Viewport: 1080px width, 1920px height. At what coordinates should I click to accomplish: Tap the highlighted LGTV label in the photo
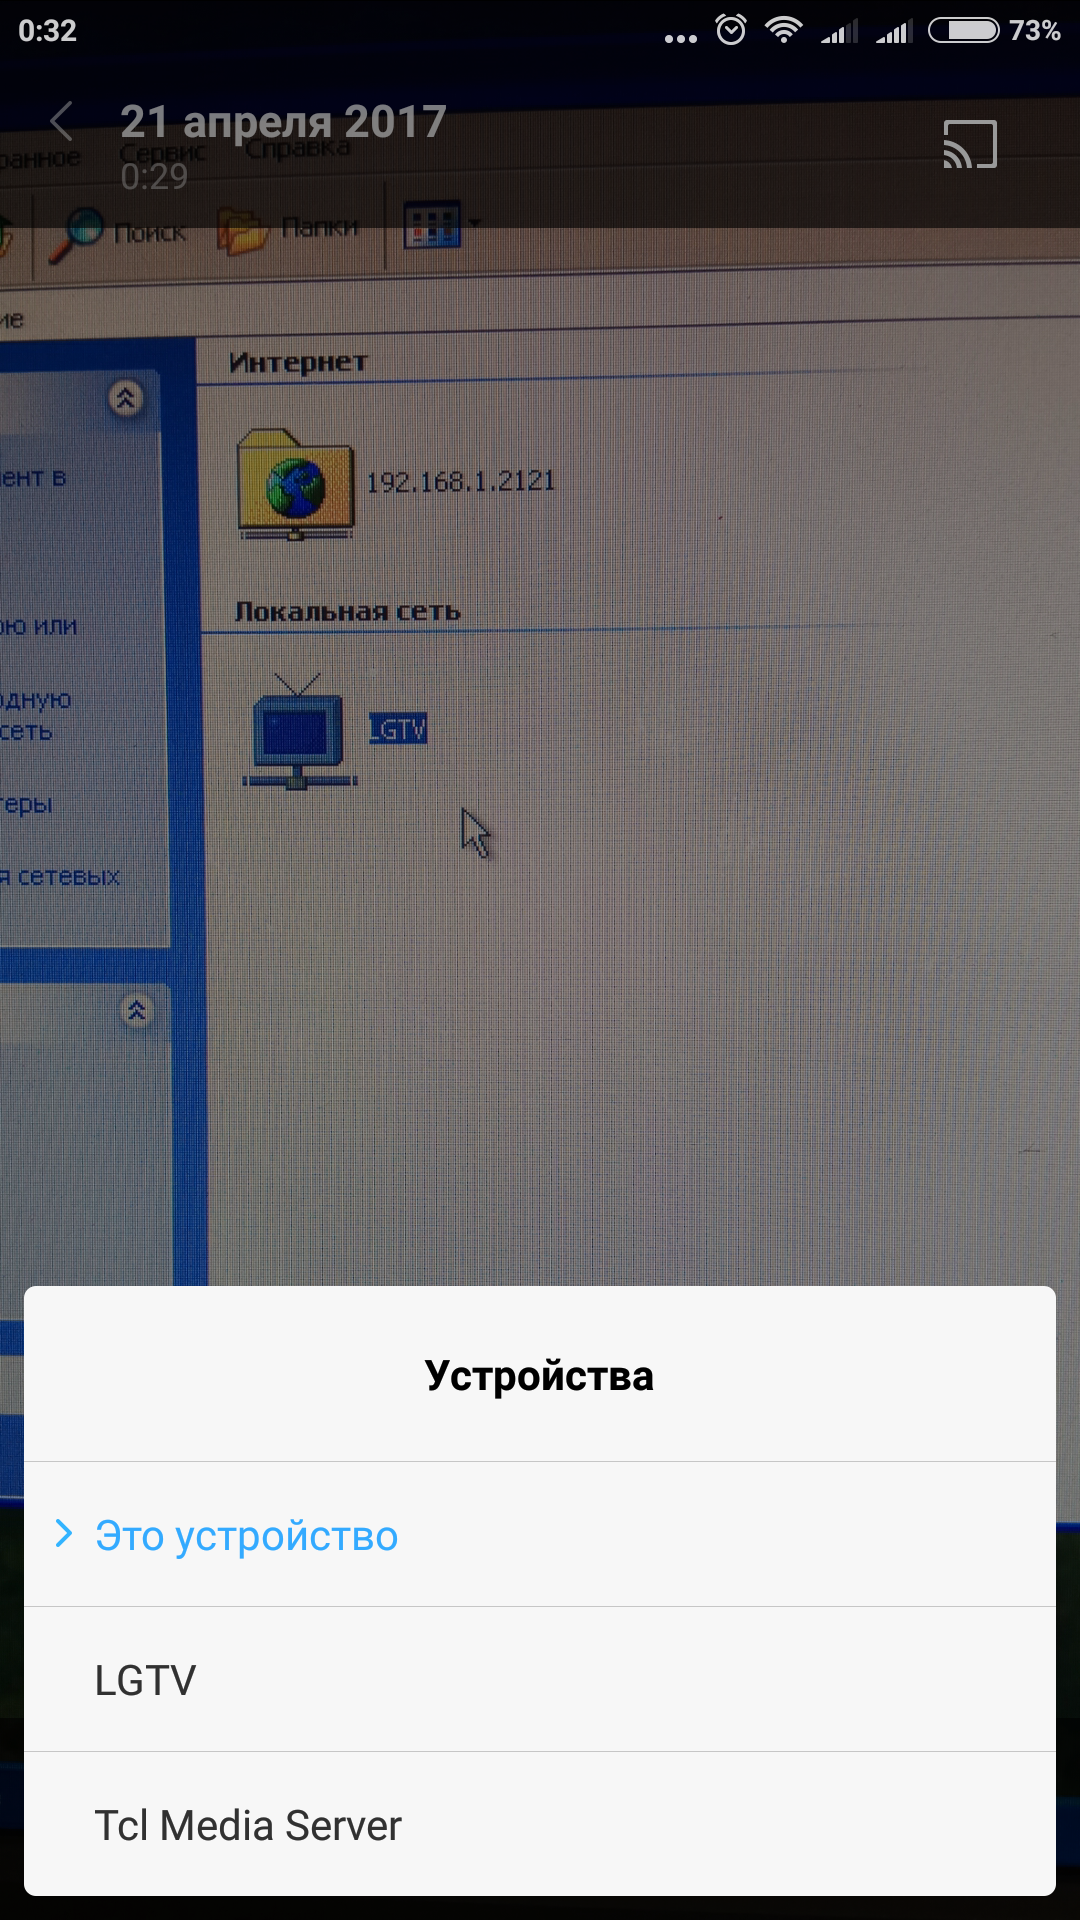(x=398, y=729)
